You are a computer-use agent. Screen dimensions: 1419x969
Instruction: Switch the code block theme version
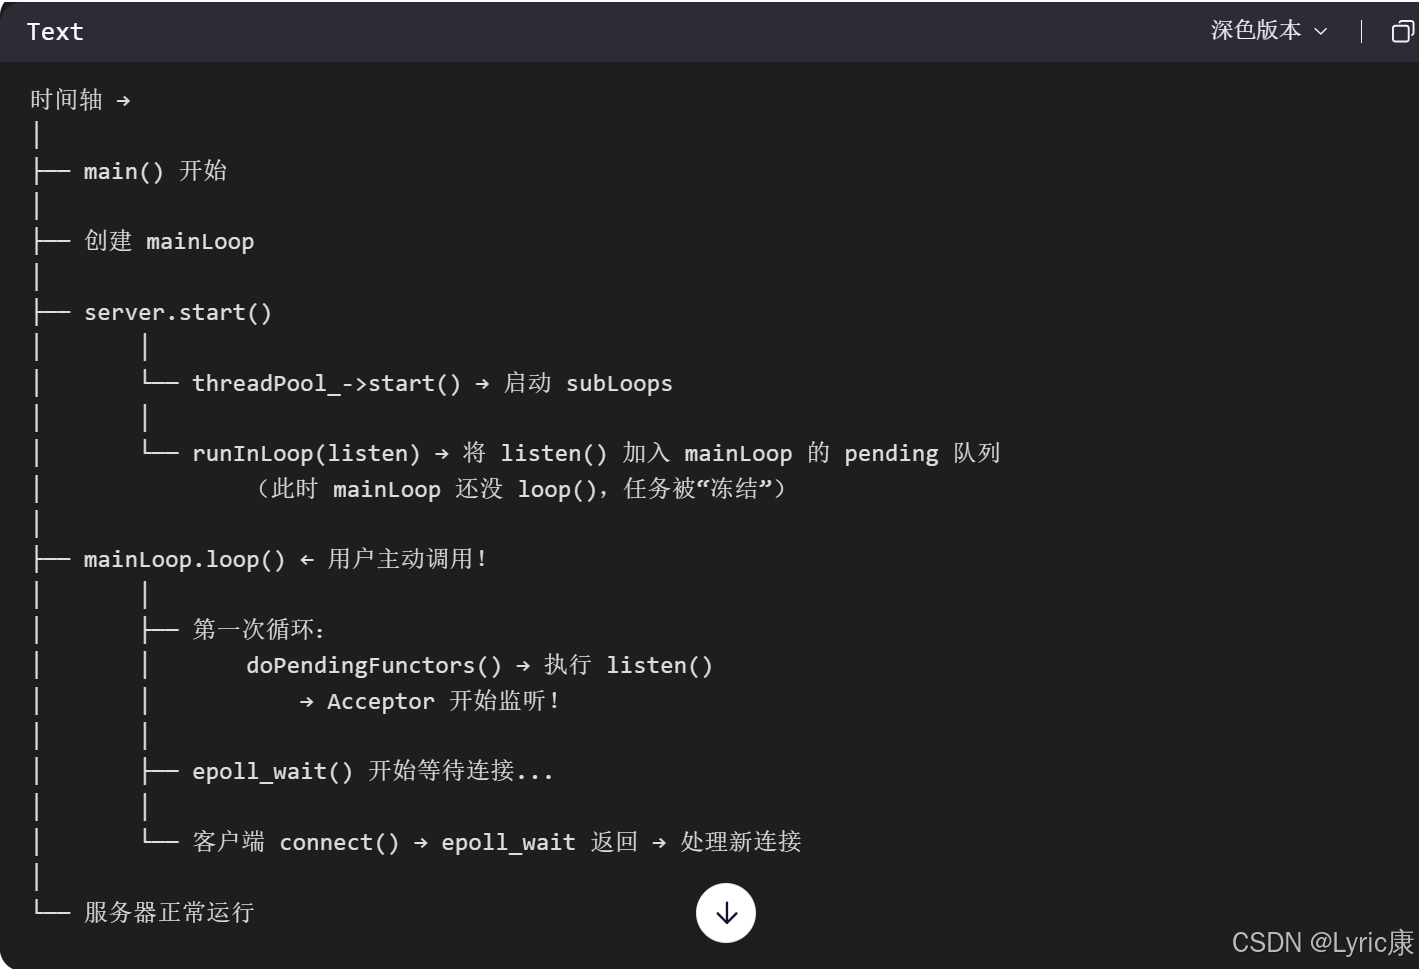pos(1270,31)
